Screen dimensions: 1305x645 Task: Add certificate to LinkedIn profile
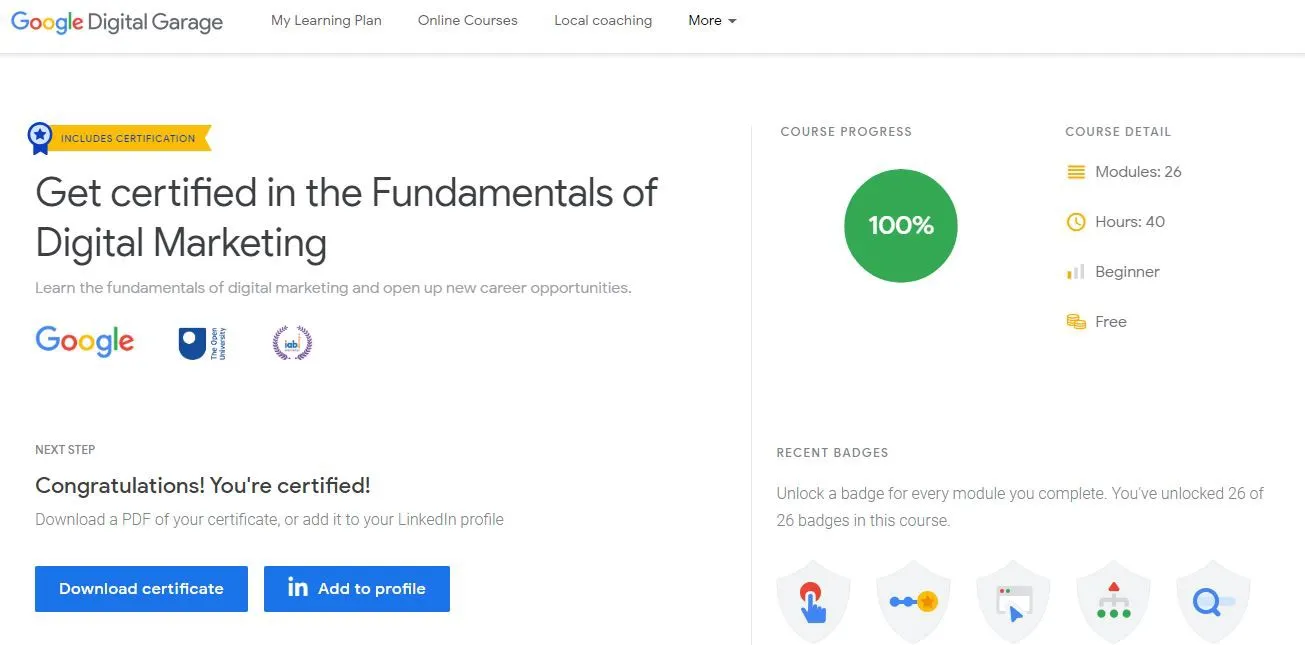point(357,589)
